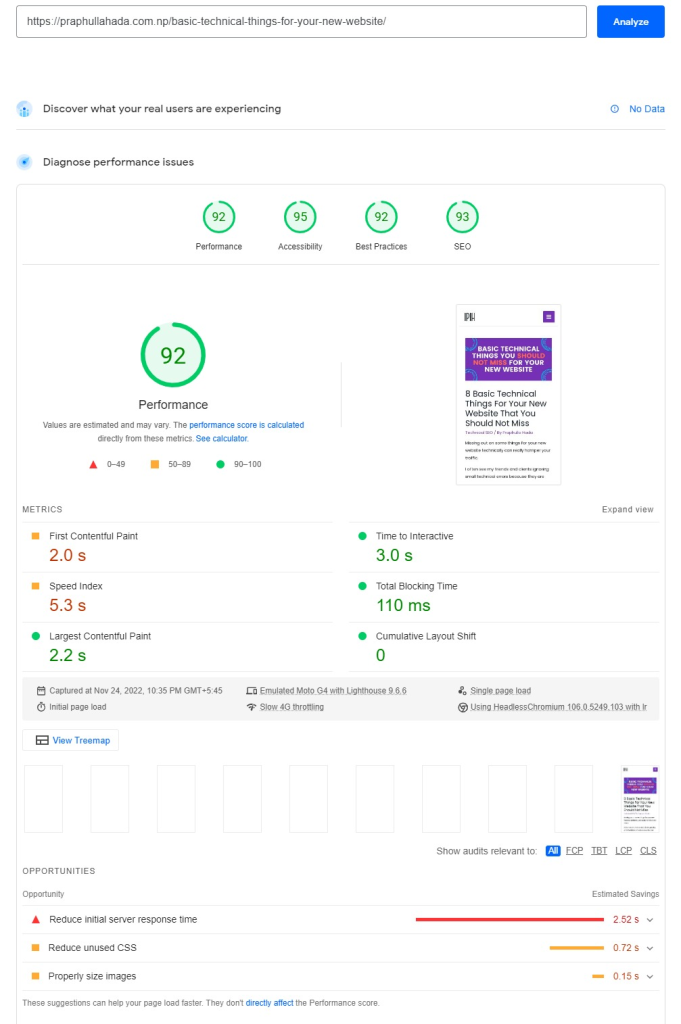Click the Performance score gauge in summary row
This screenshot has width=681, height=1024.
[x=218, y=217]
